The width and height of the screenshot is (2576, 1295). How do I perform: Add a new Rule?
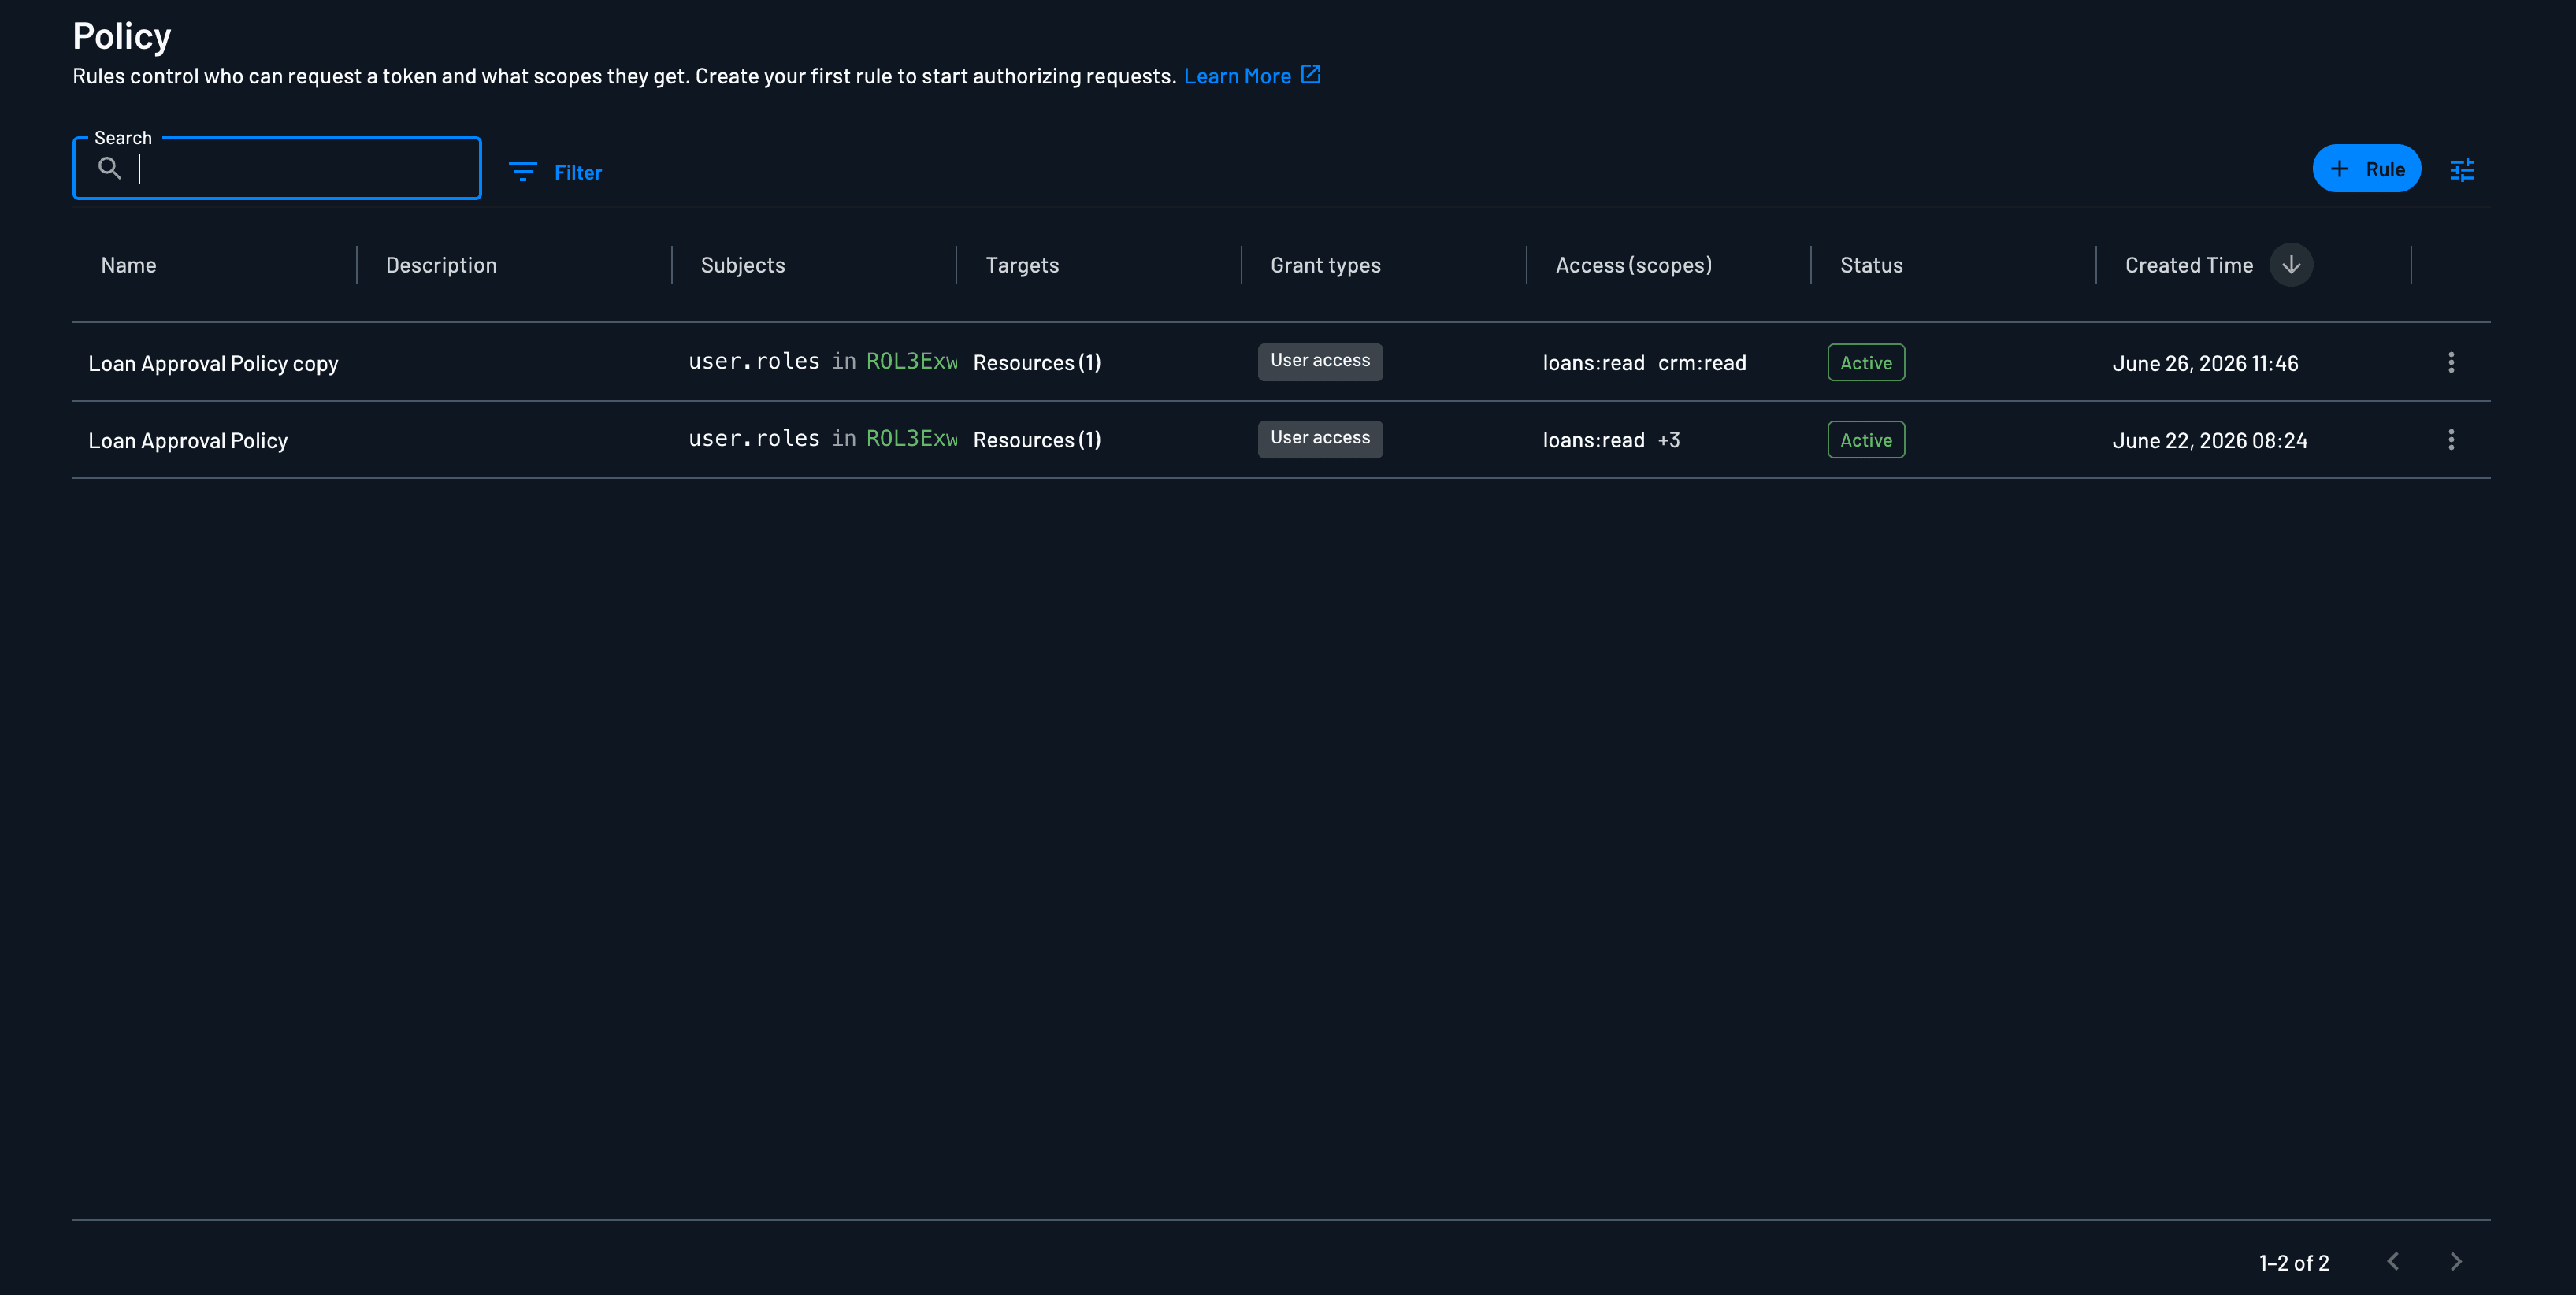tap(2366, 169)
